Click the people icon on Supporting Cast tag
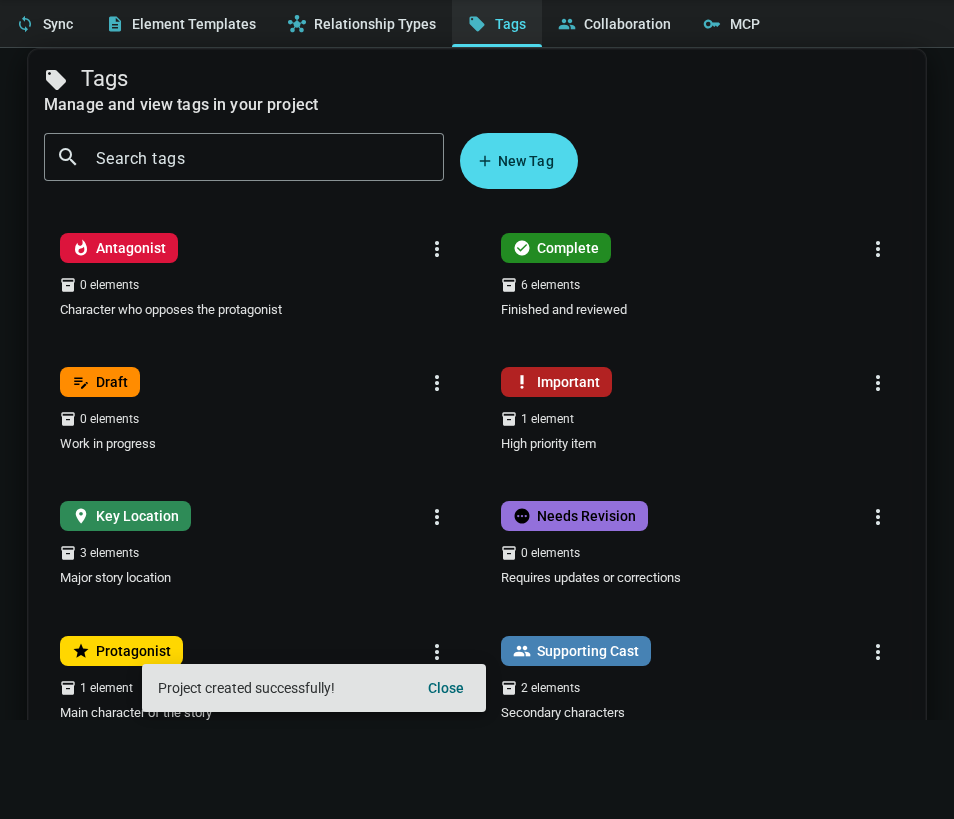 [522, 651]
